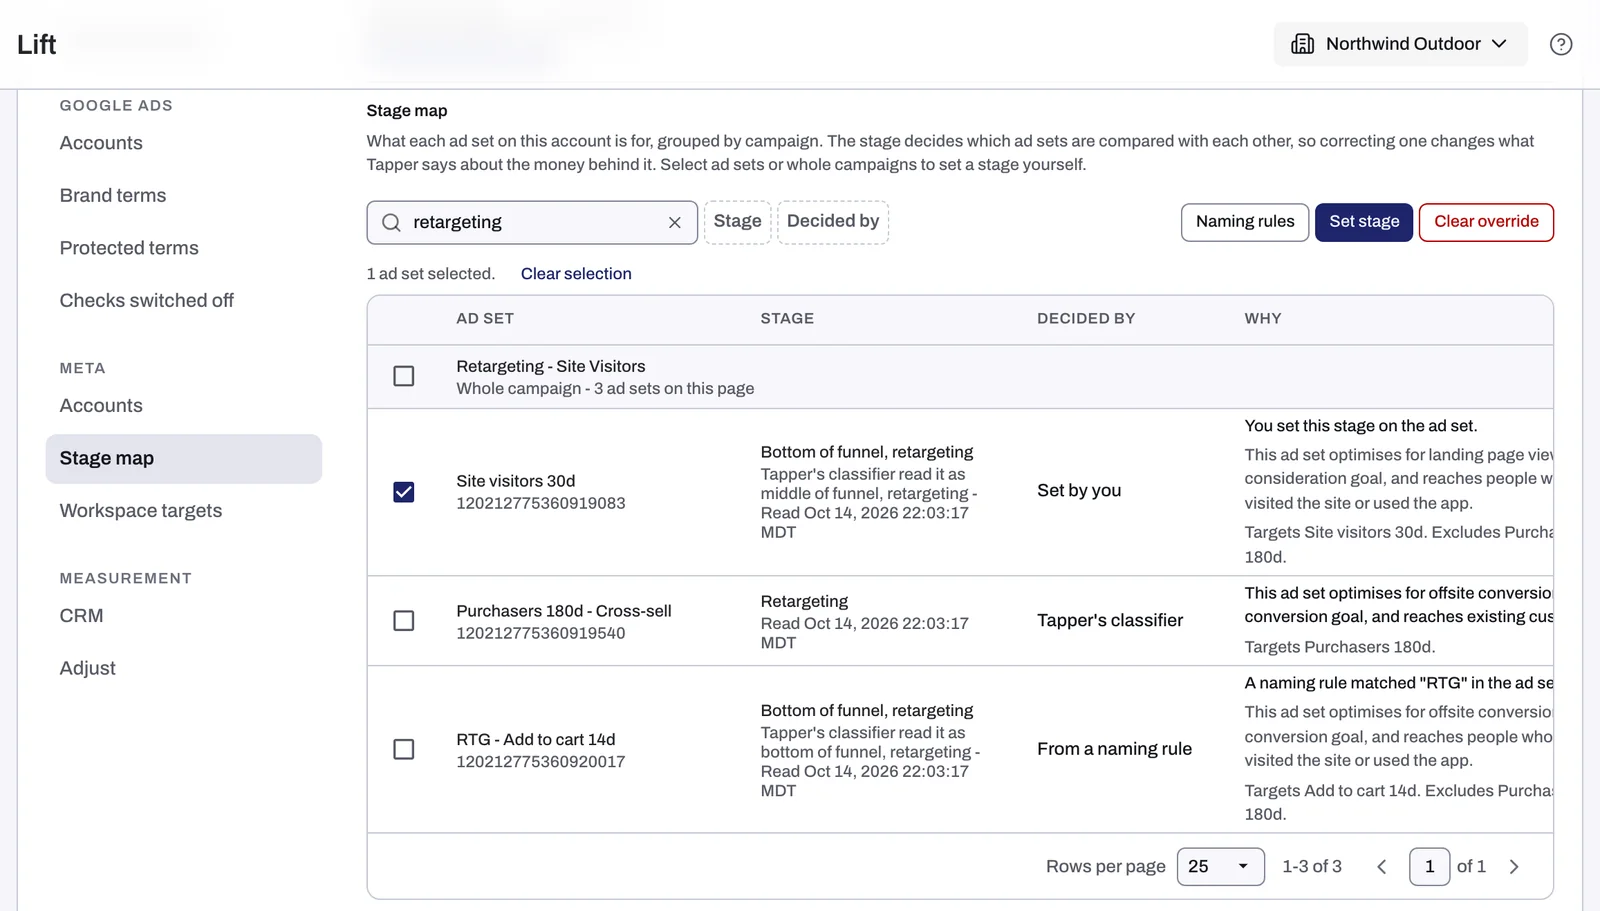Click the Lift logo
This screenshot has height=911, width=1600.
37,44
